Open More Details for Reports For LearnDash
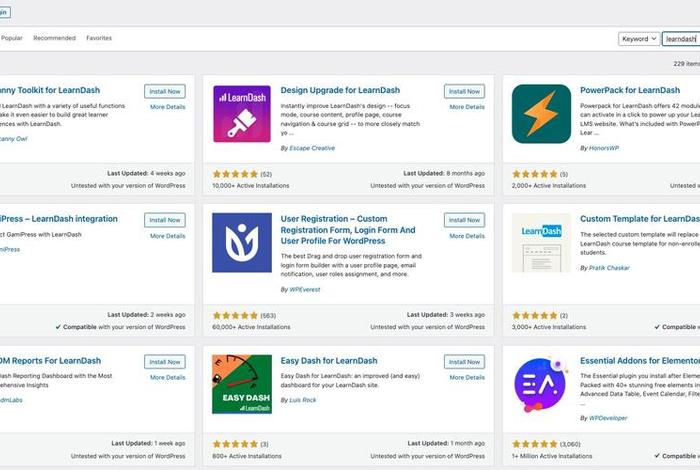 point(167,377)
